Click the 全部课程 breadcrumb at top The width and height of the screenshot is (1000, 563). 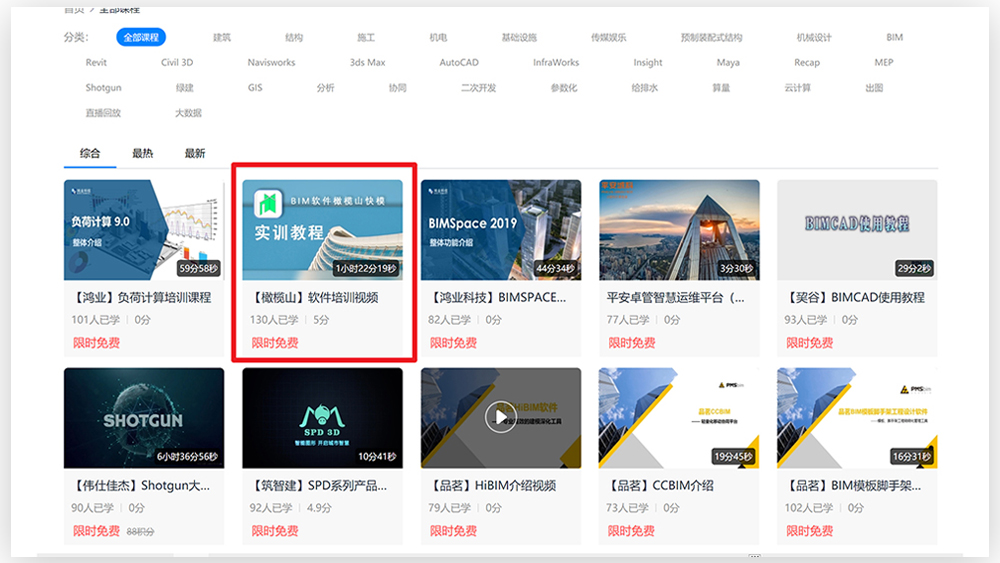click(x=119, y=10)
